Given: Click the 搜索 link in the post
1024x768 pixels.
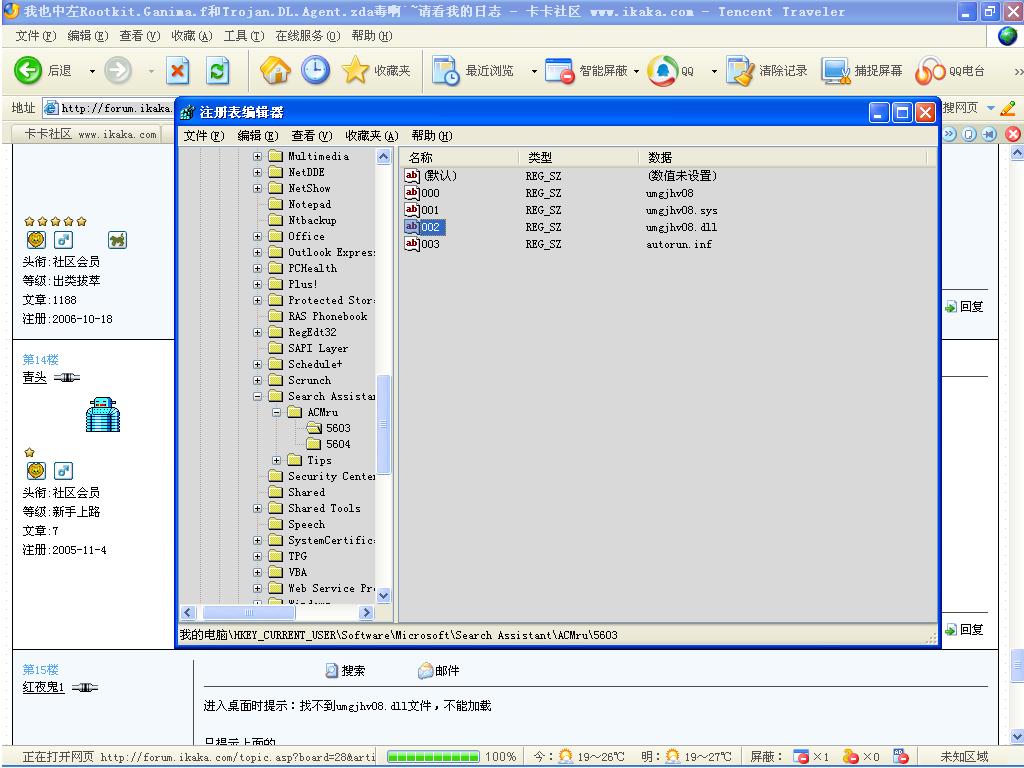Looking at the screenshot, I should (352, 671).
